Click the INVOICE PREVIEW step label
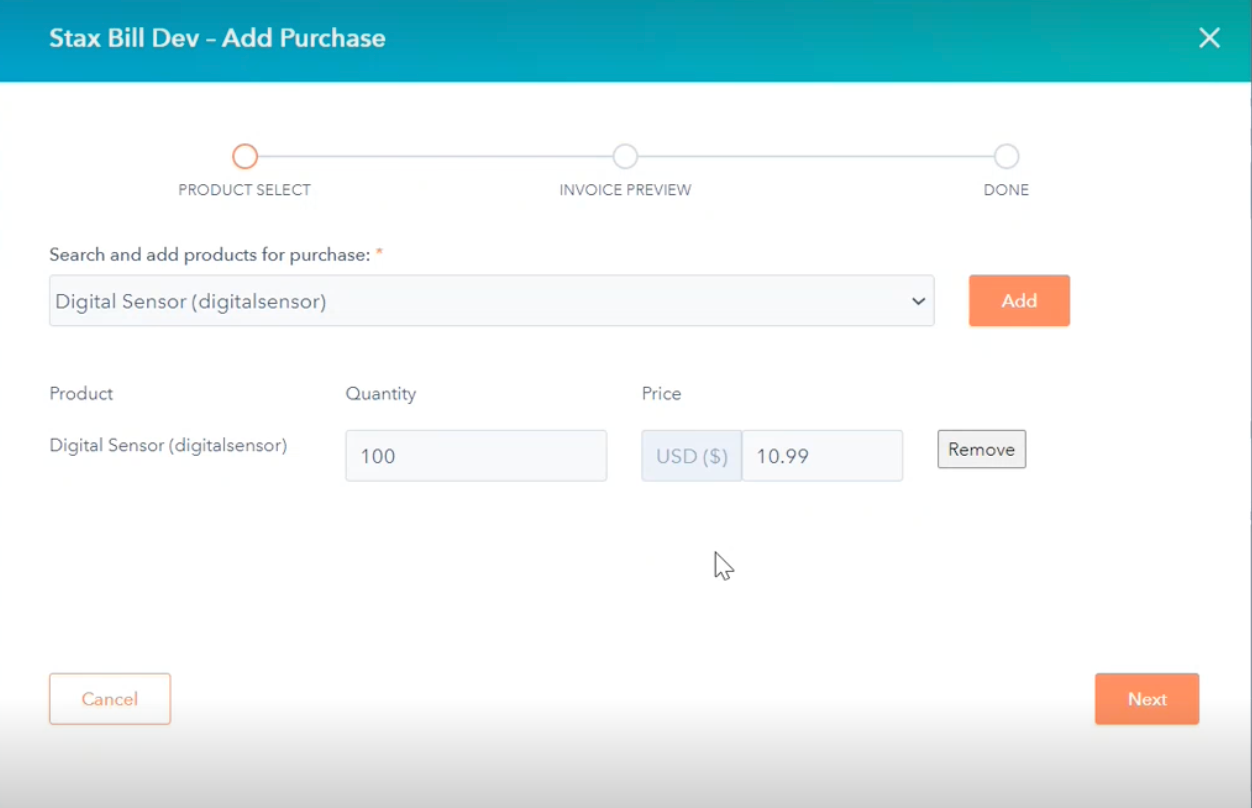The width and height of the screenshot is (1252, 808). pos(625,190)
